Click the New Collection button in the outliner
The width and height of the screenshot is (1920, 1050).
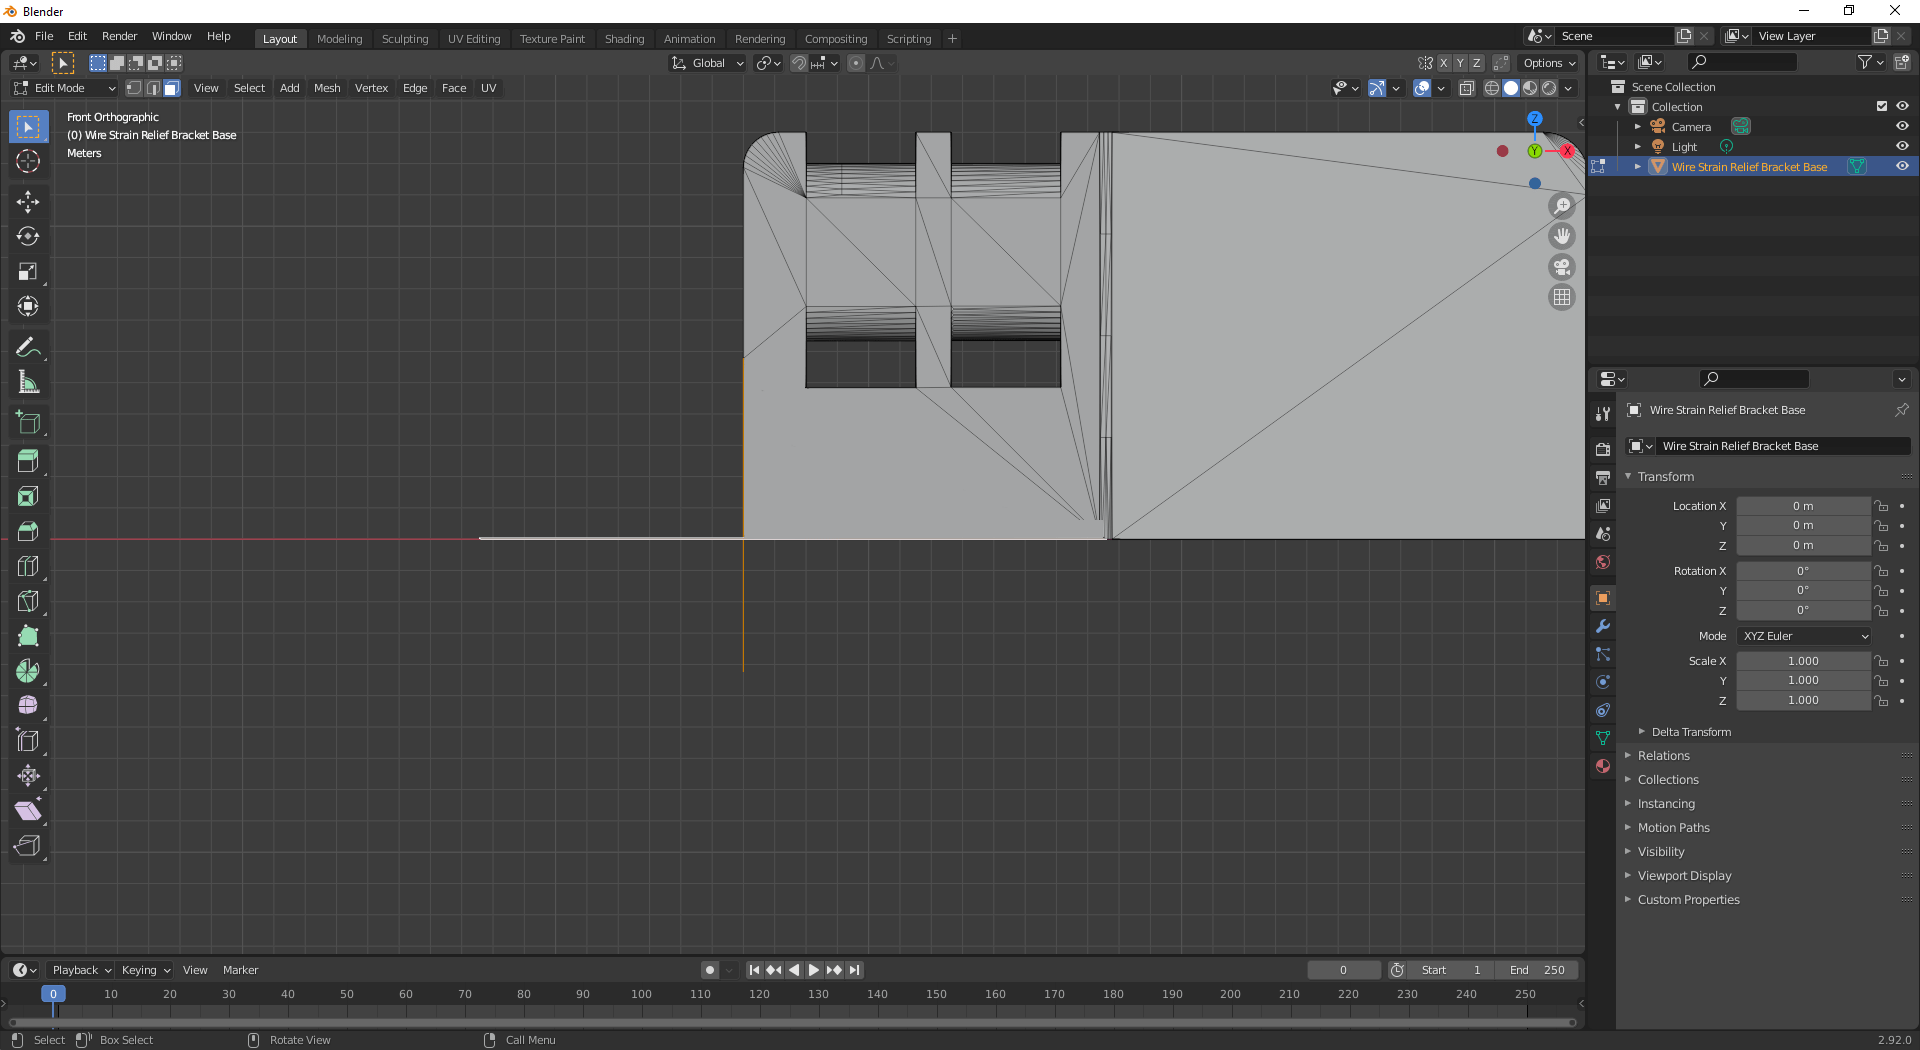click(1903, 61)
